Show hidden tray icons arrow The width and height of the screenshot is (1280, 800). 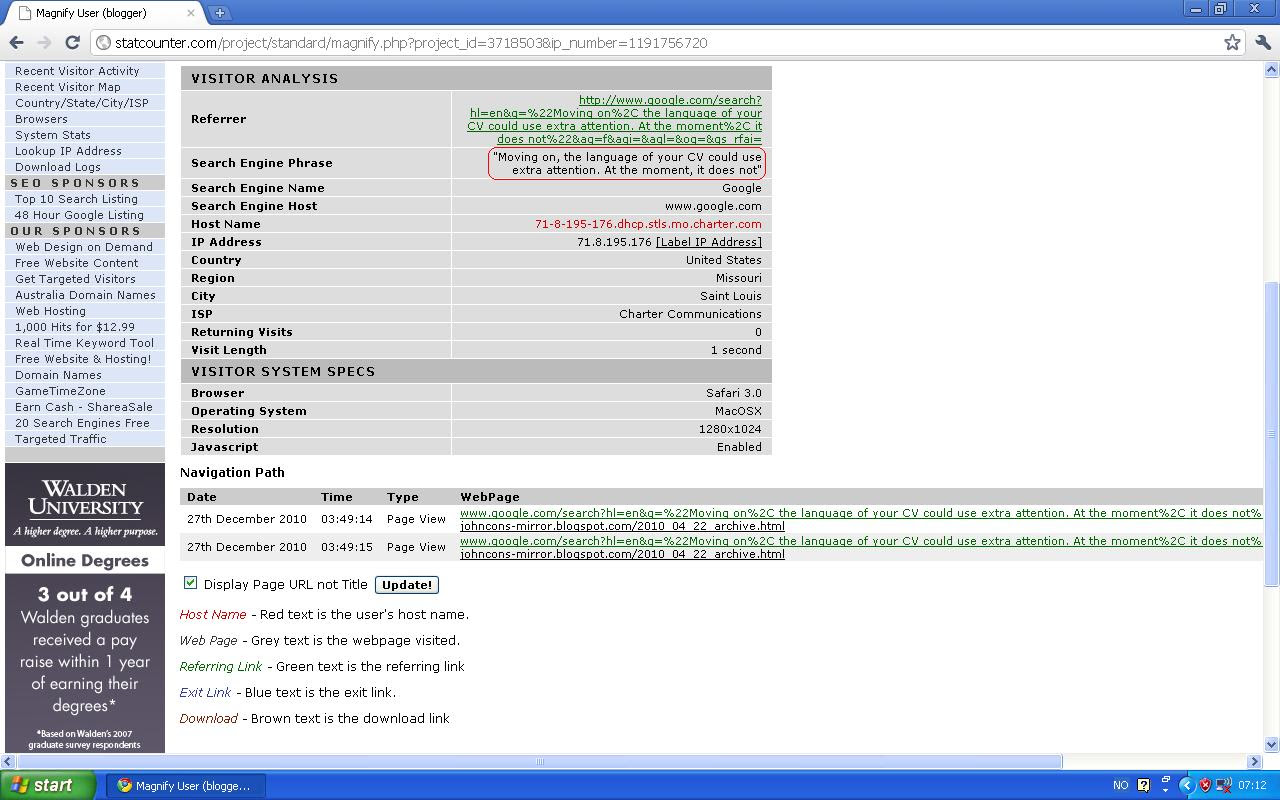tap(1187, 785)
